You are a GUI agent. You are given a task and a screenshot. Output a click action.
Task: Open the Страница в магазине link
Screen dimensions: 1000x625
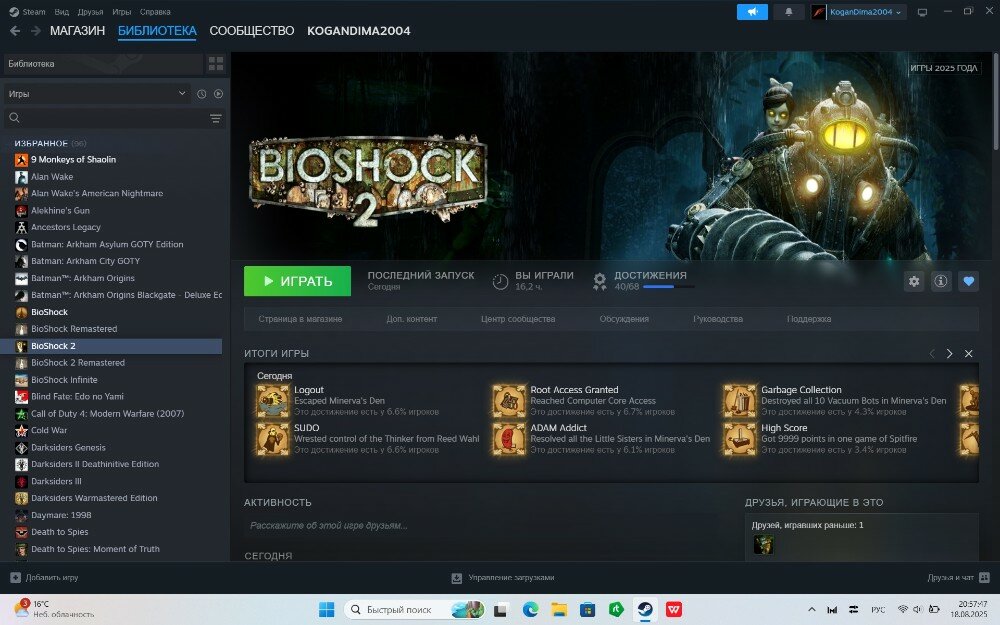click(x=300, y=319)
